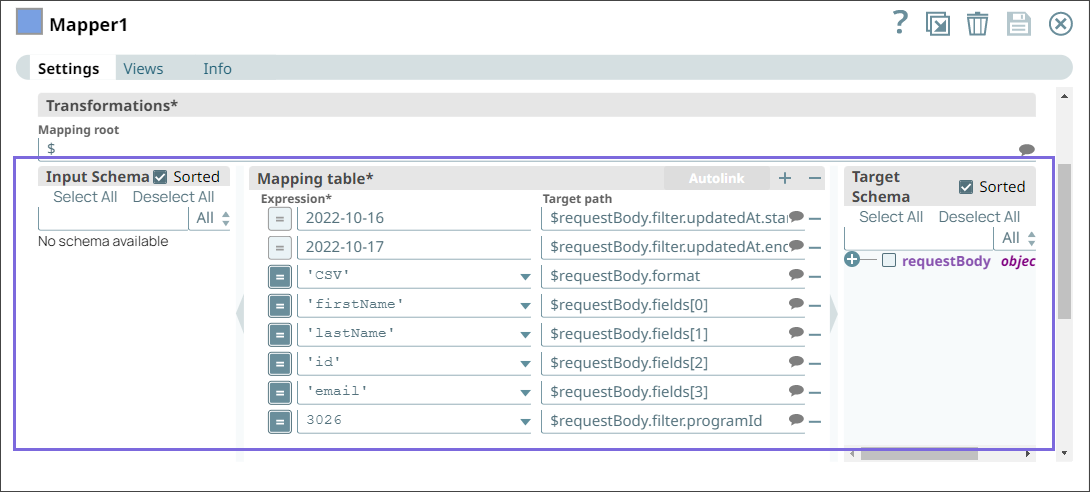Click the save floppy disk icon
Viewport: 1090px width, 492px height.
click(x=1018, y=24)
